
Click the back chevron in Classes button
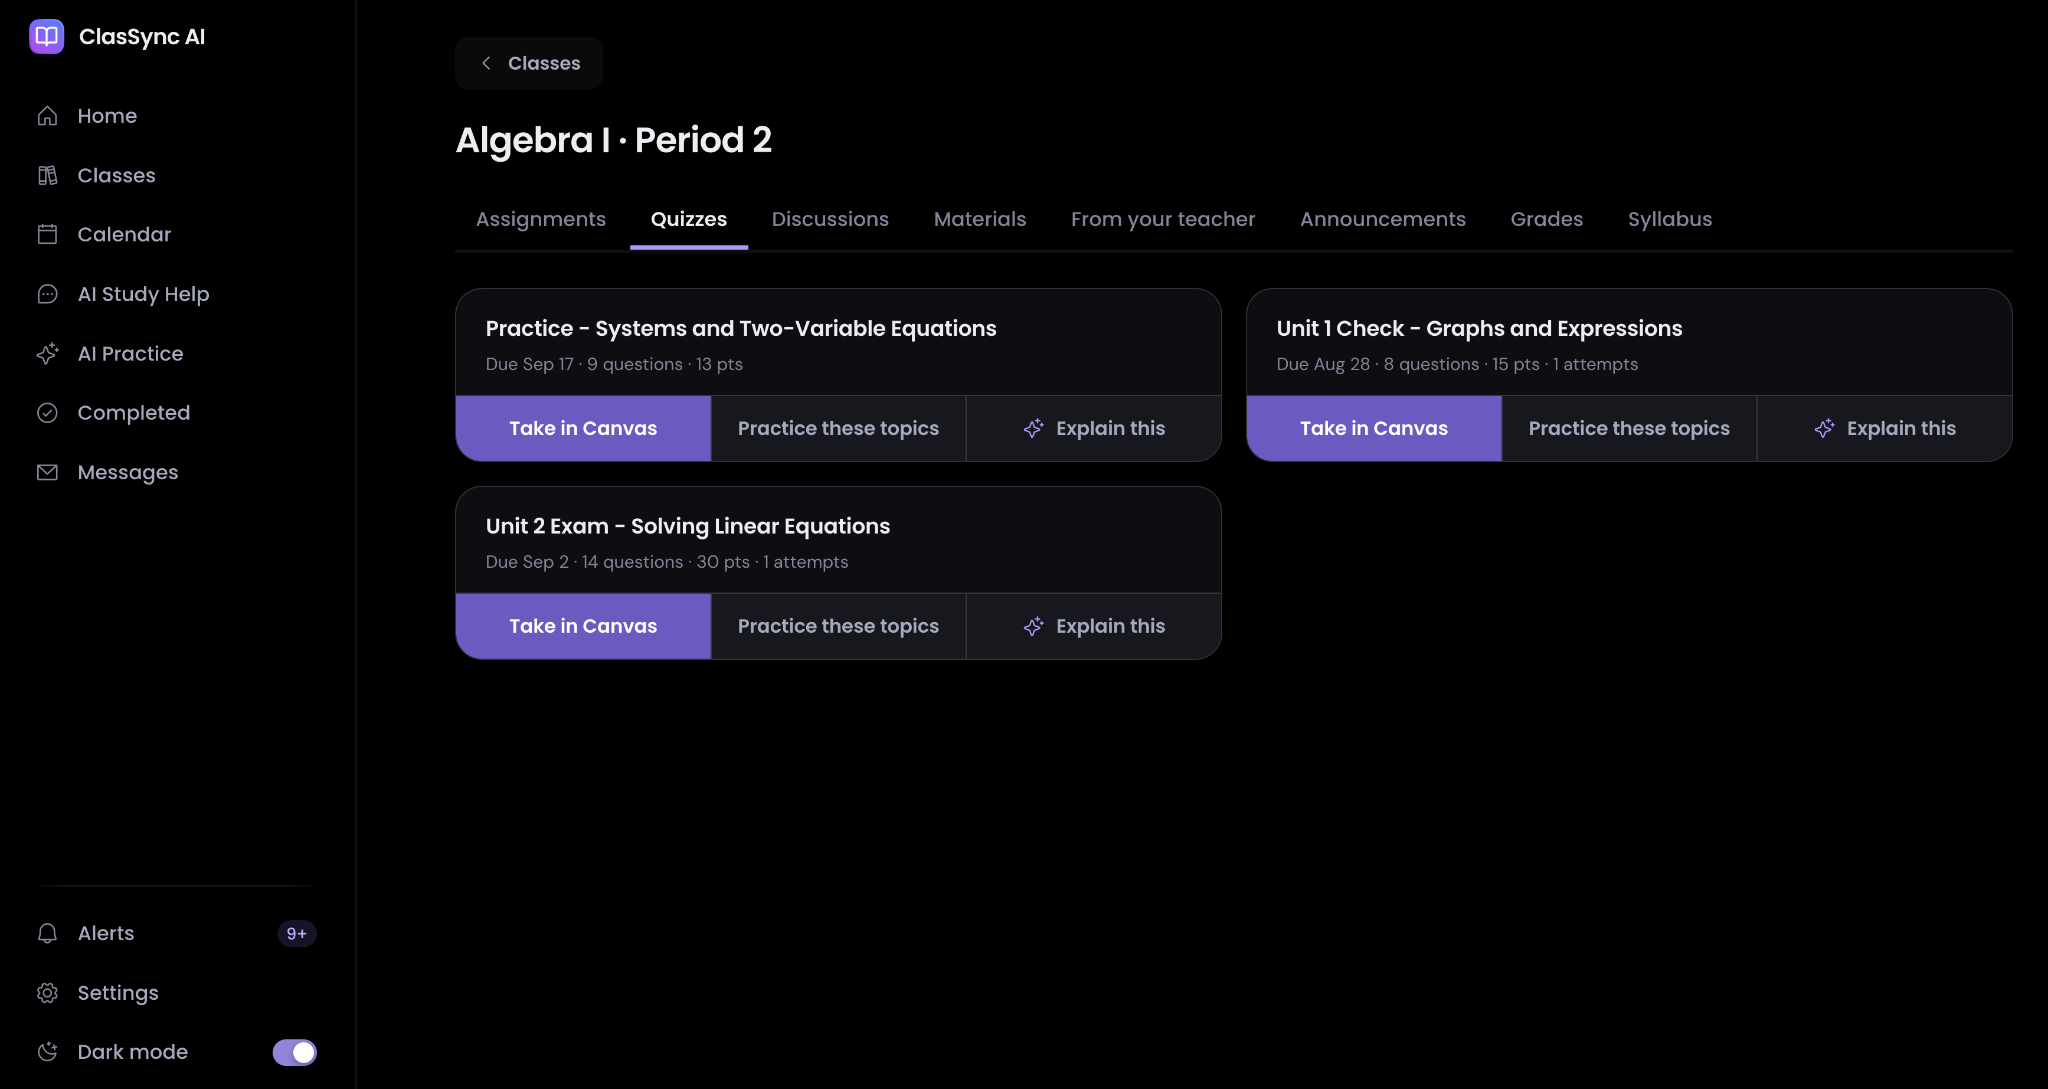pos(486,63)
